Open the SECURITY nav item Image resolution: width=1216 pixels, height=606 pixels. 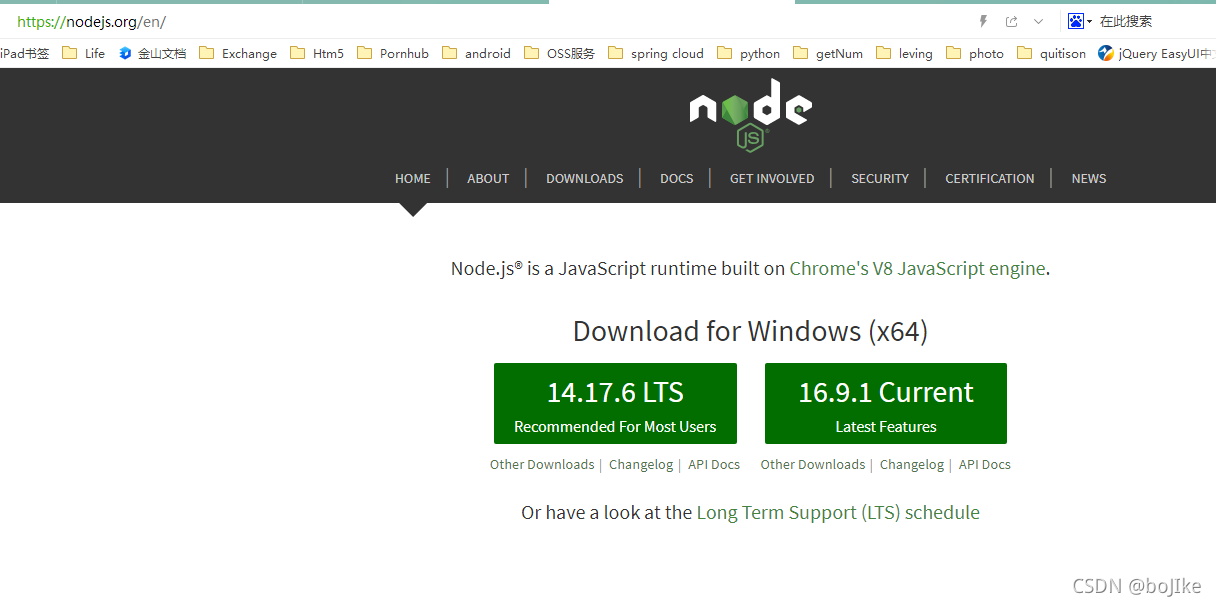880,178
